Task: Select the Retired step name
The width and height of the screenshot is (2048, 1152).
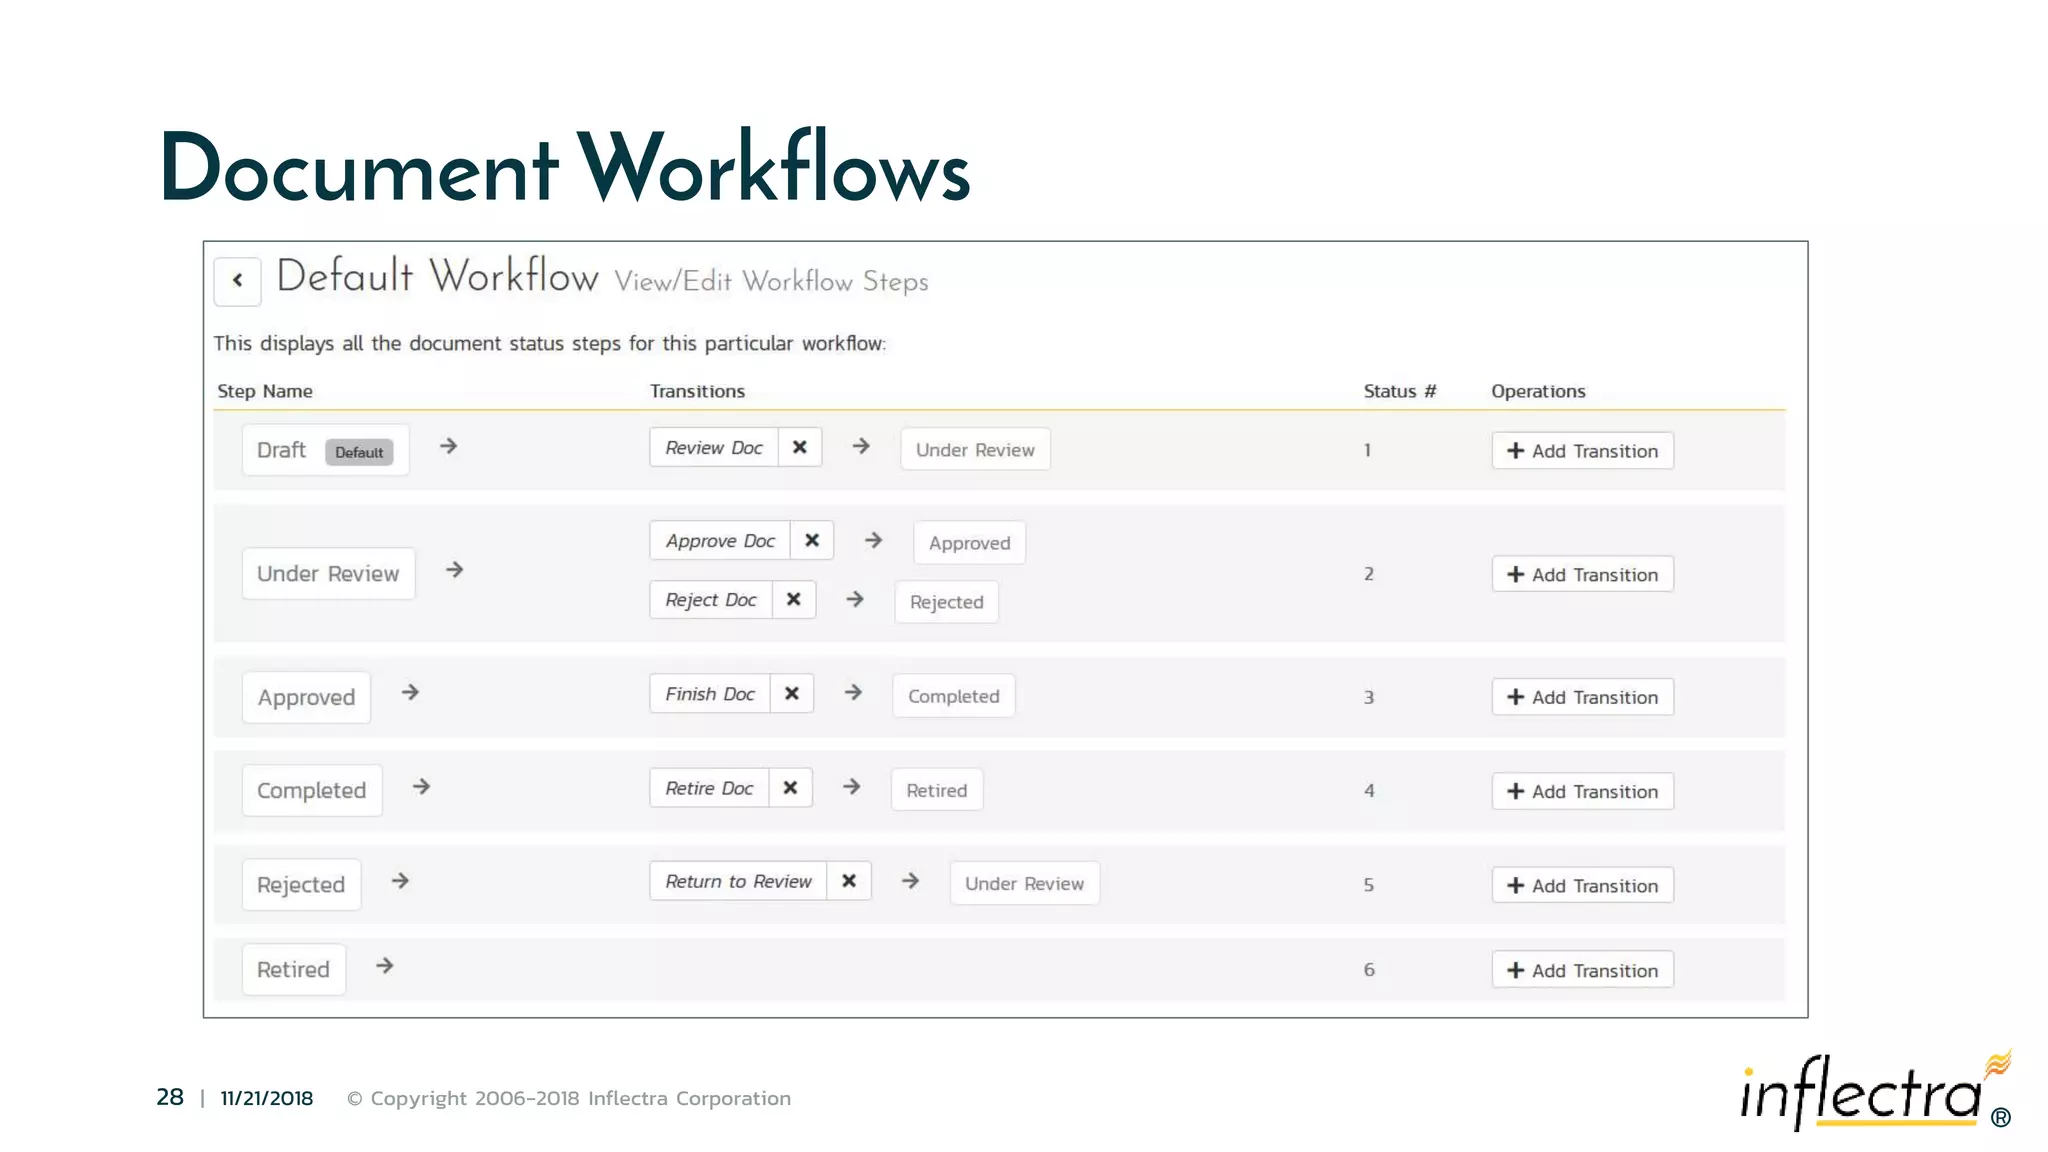Action: (x=294, y=969)
